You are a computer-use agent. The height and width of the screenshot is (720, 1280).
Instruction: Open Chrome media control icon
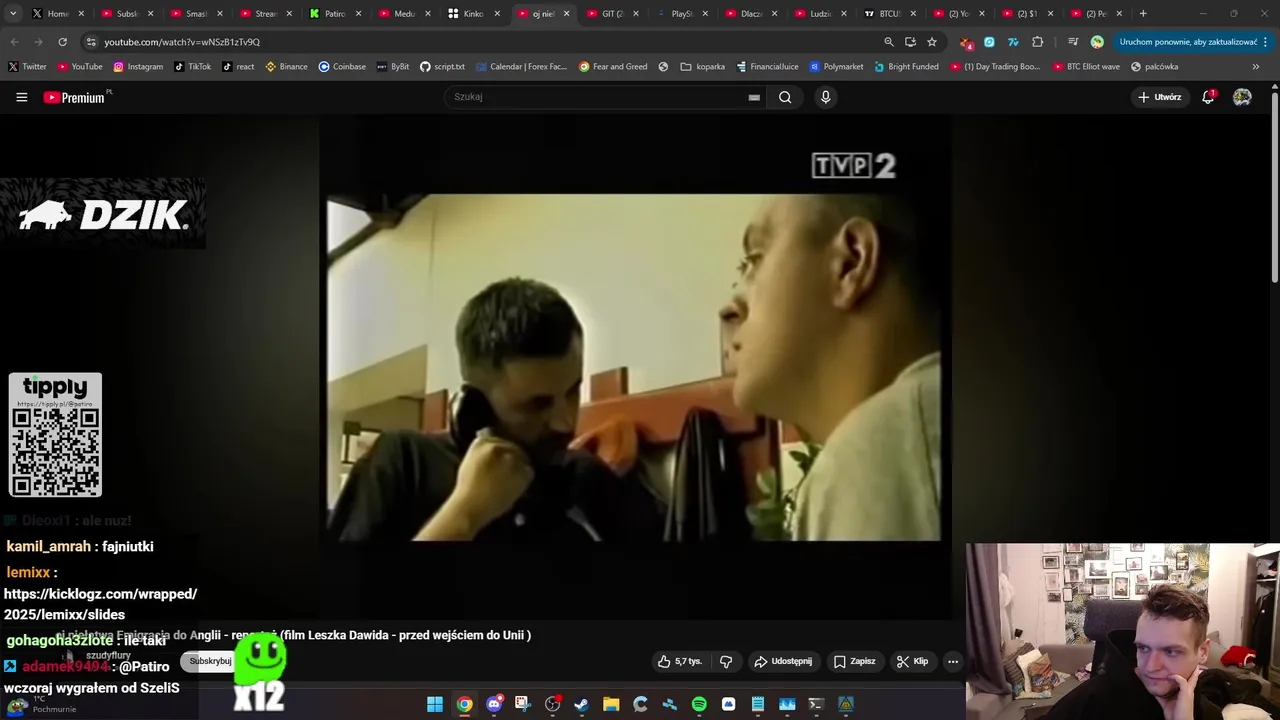(x=1072, y=42)
